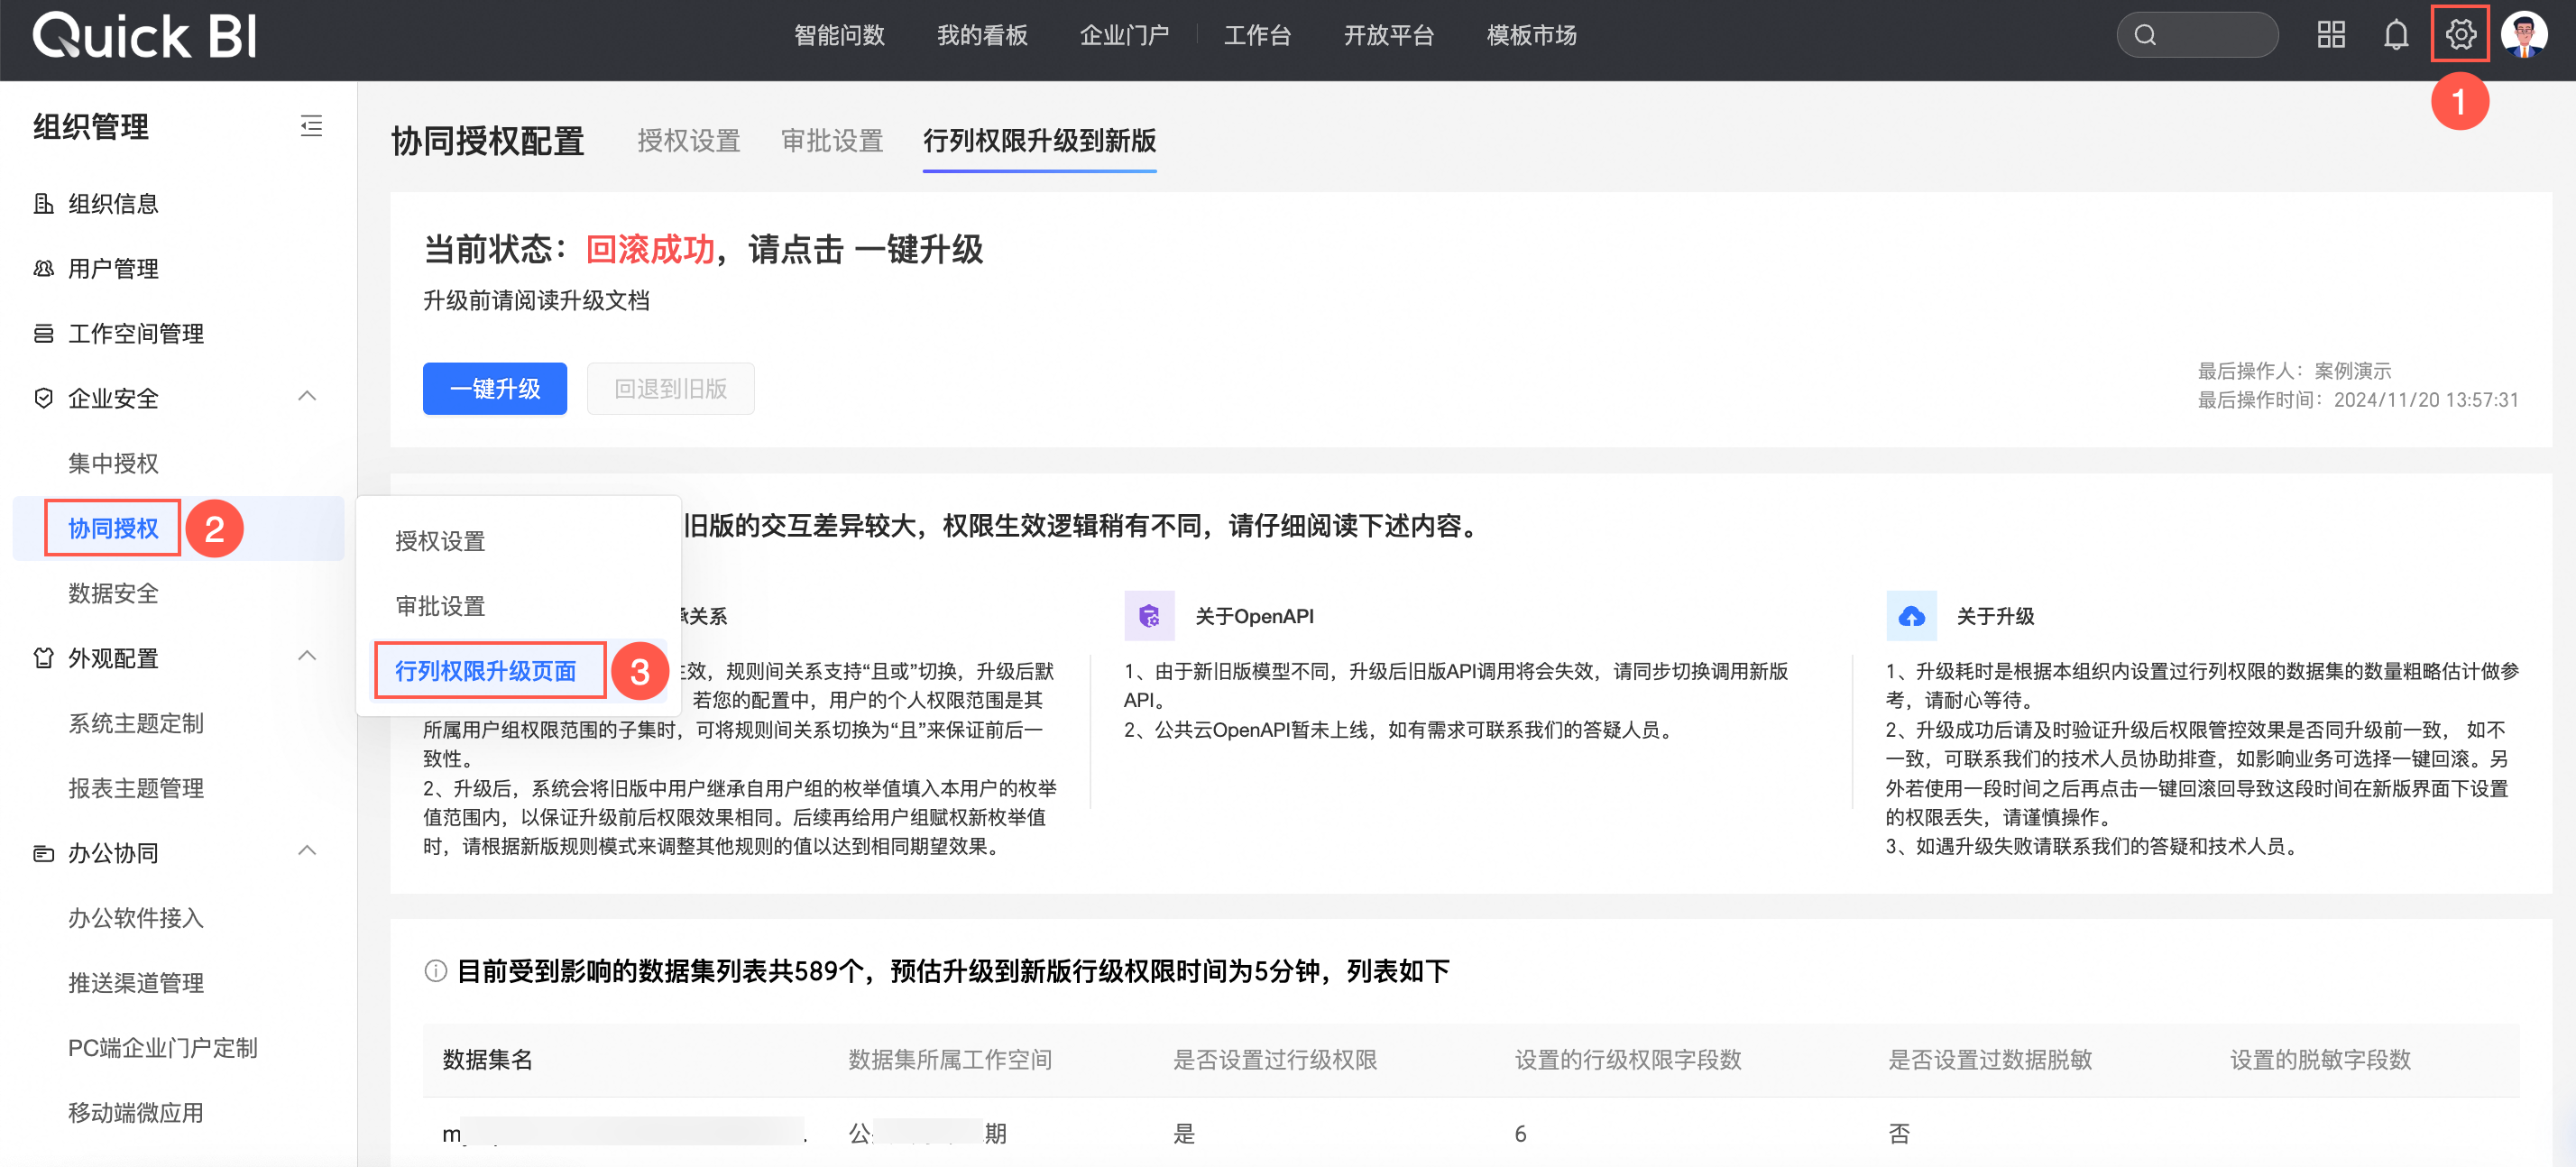This screenshot has width=2576, height=1167.
Task: Collapse the 企业安全 section chevron
Action: (308, 397)
